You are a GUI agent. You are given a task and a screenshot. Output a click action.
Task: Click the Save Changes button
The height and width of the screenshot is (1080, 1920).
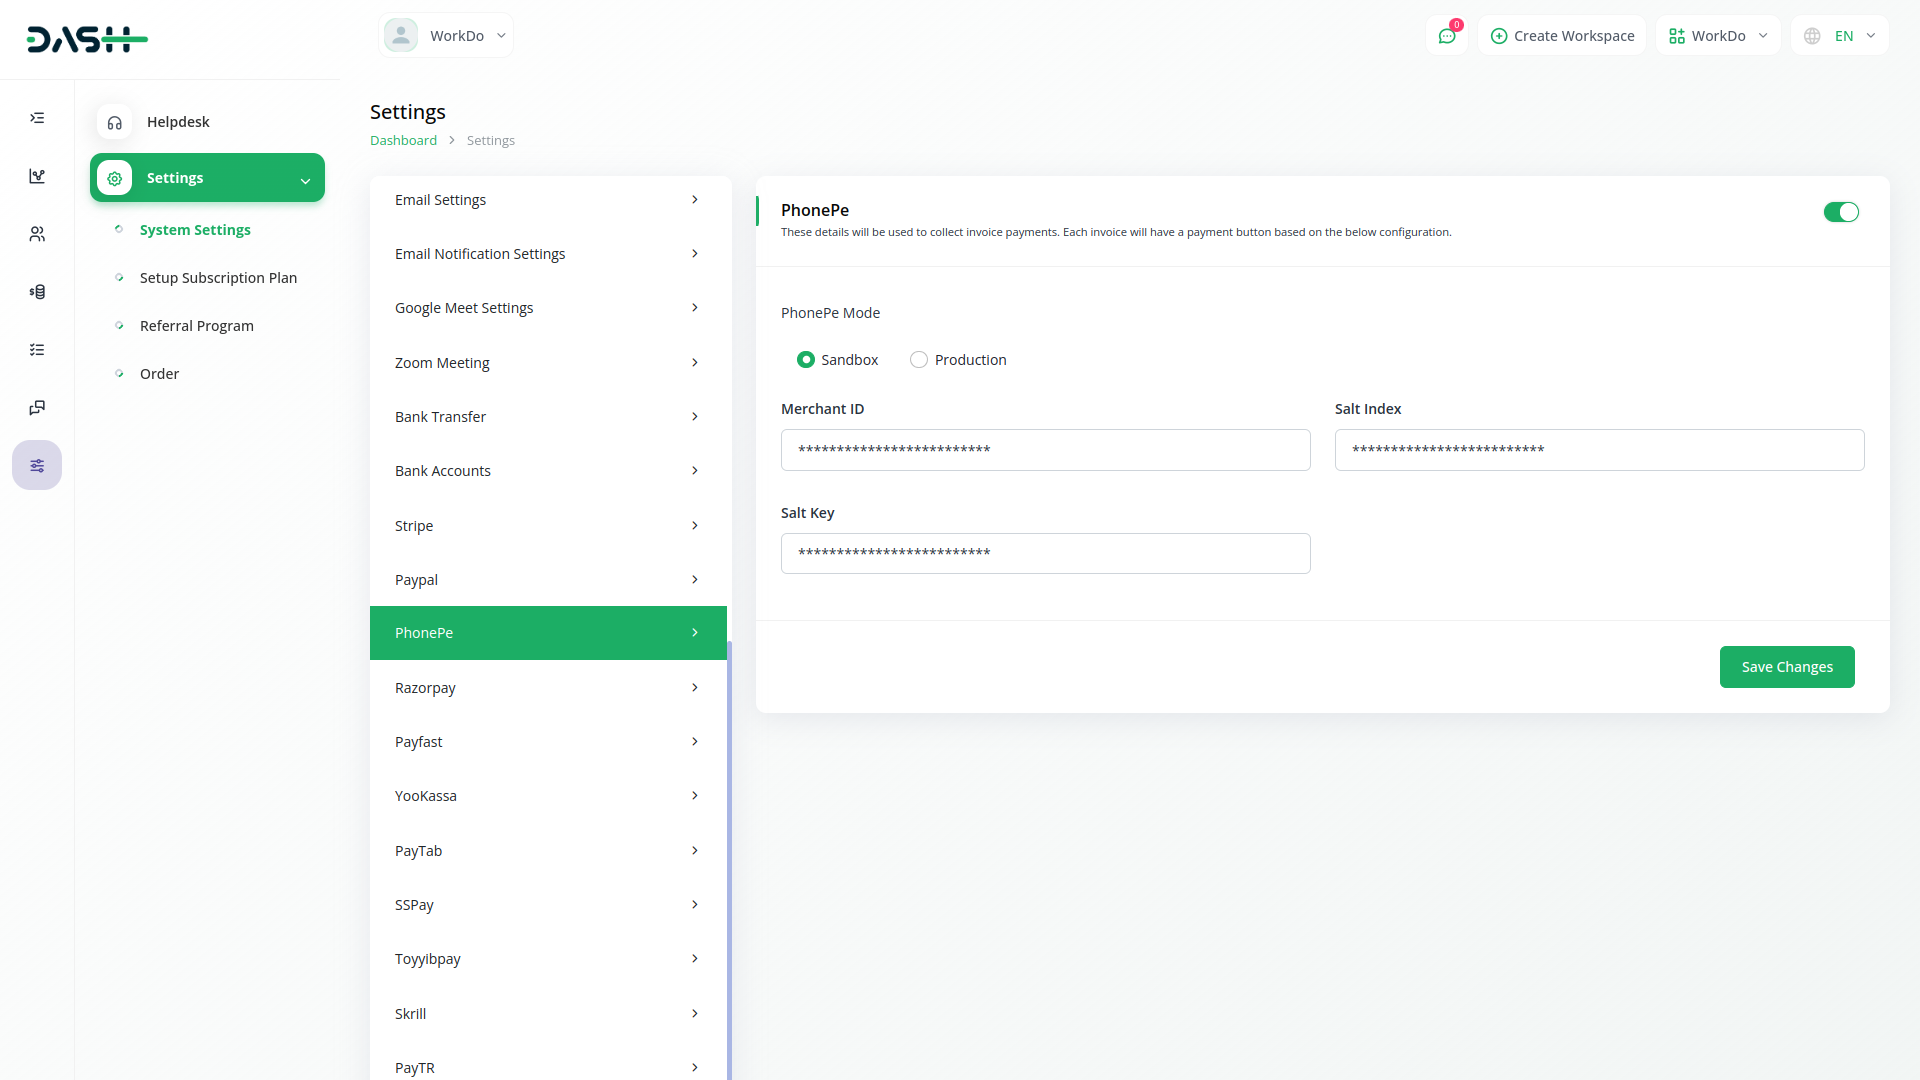[1786, 667]
